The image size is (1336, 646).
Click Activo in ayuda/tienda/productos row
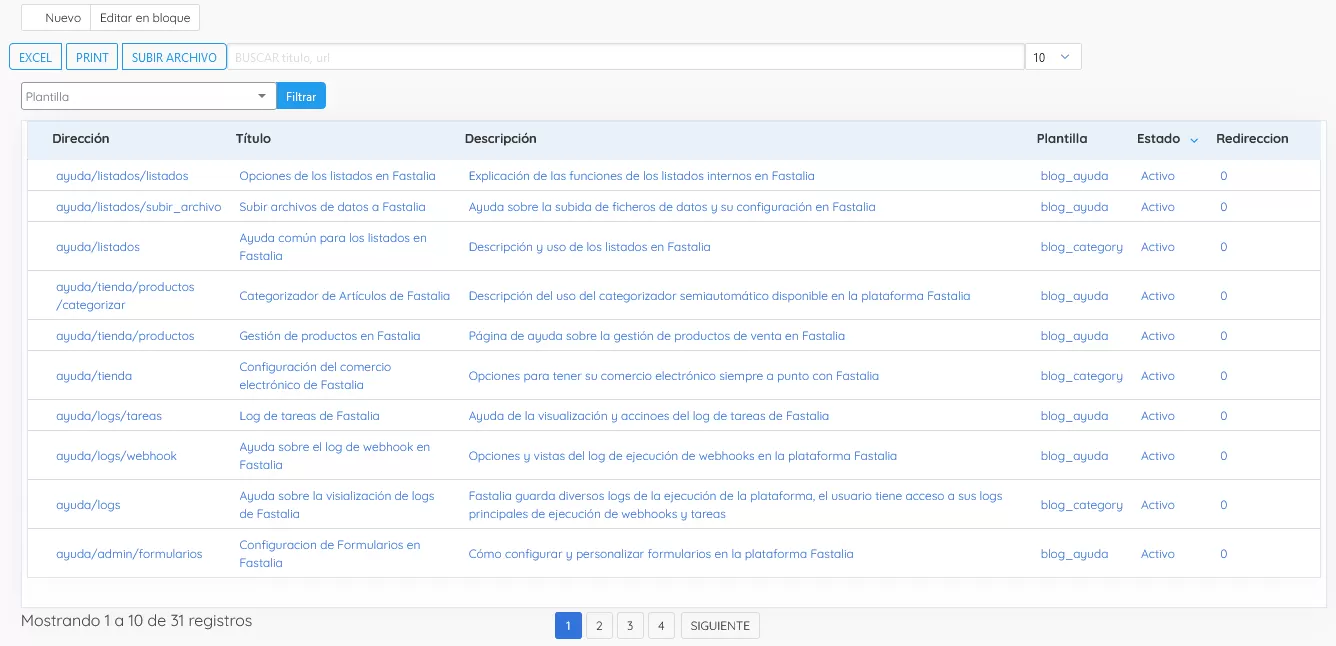point(1158,336)
